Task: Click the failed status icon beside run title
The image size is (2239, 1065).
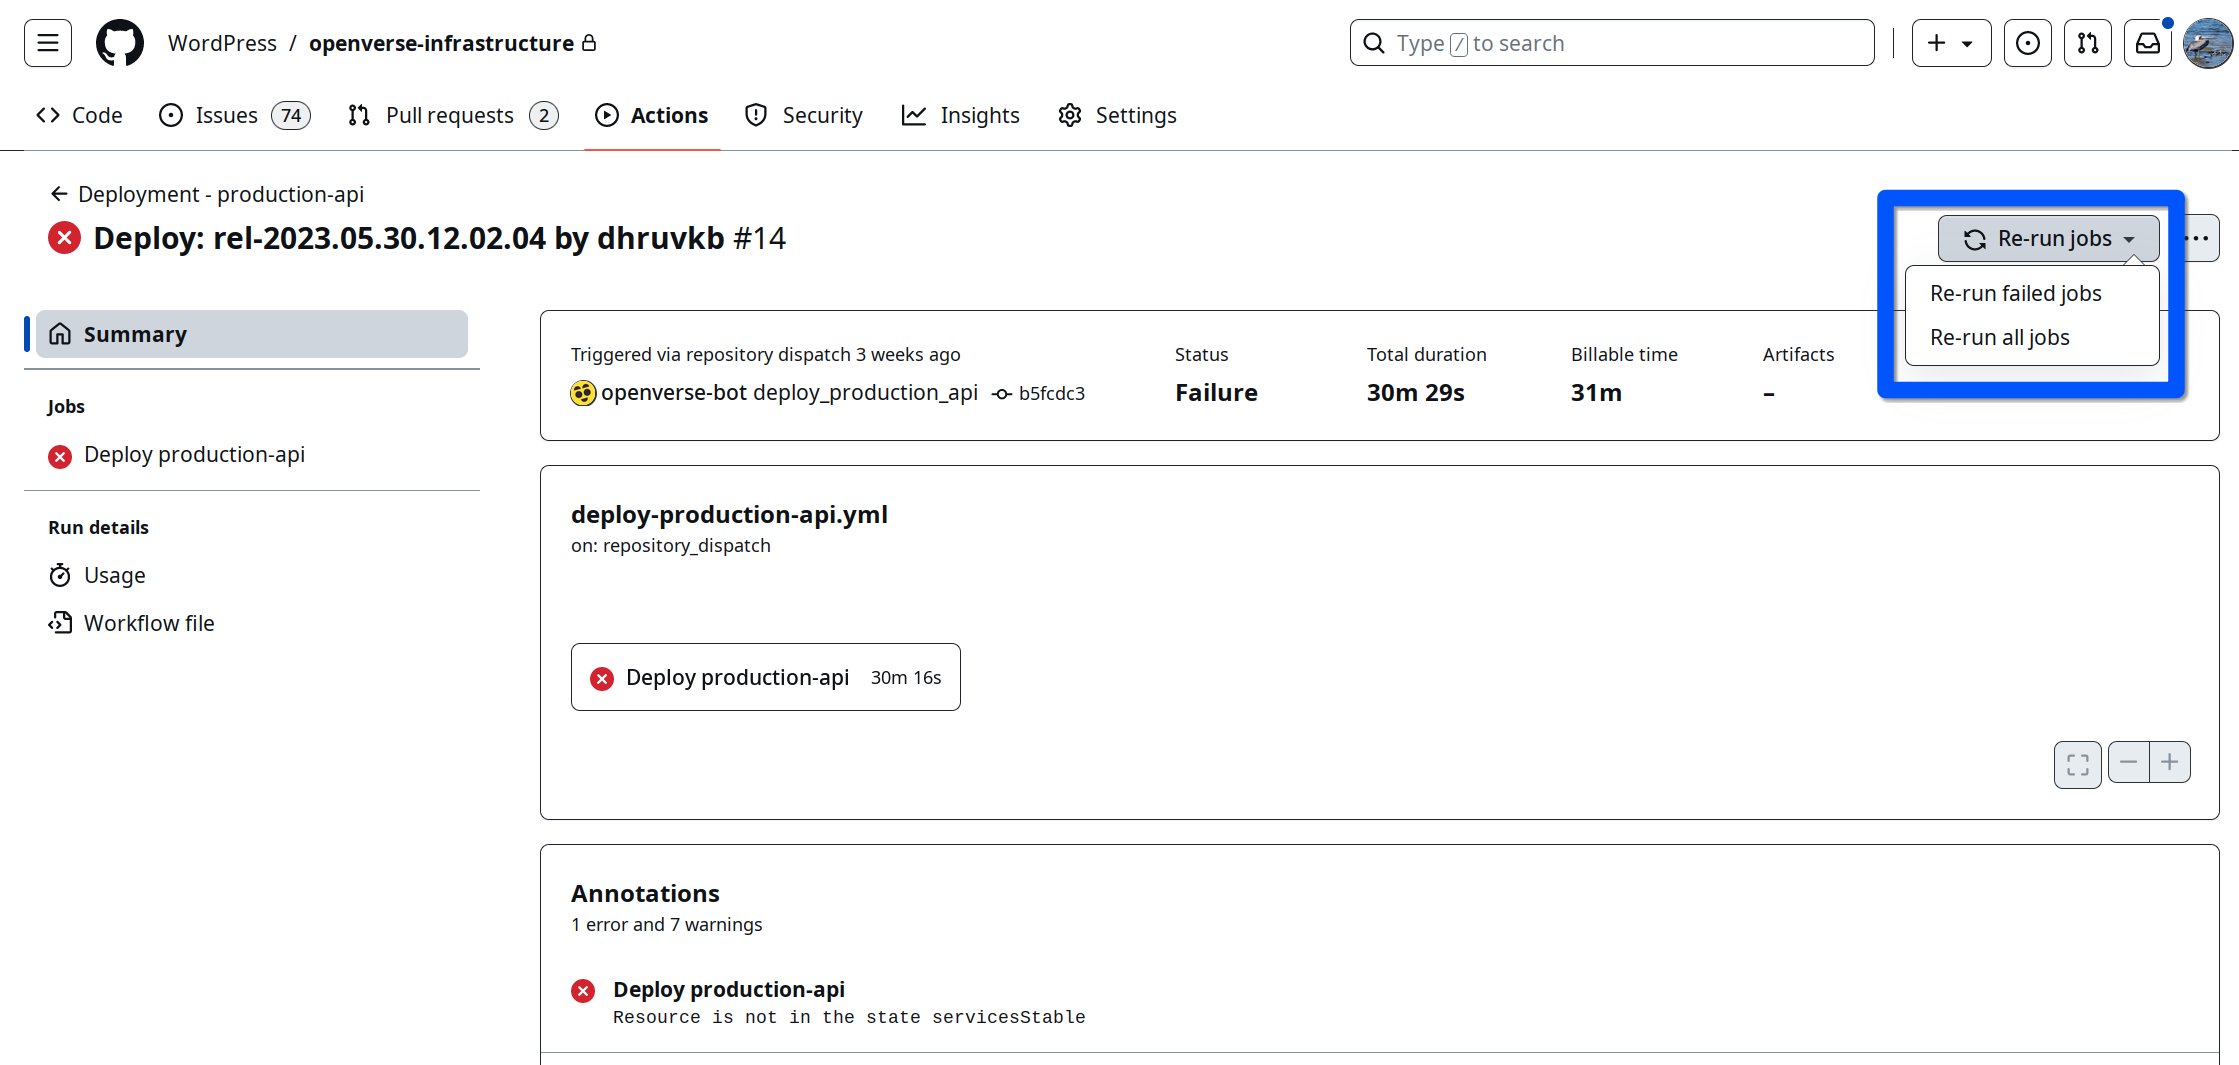Action: click(64, 238)
